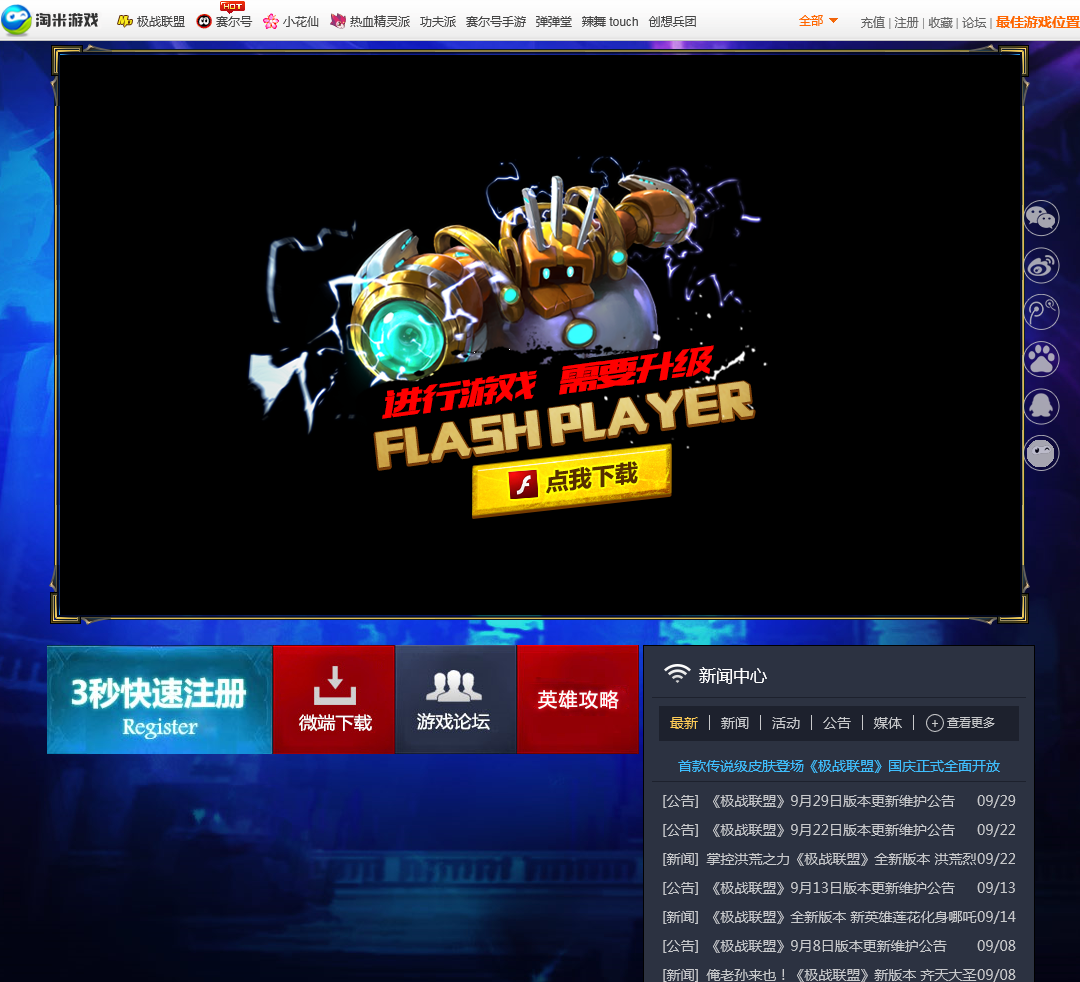Click the round face icon below QQ
This screenshot has width=1080, height=982.
coord(1041,453)
